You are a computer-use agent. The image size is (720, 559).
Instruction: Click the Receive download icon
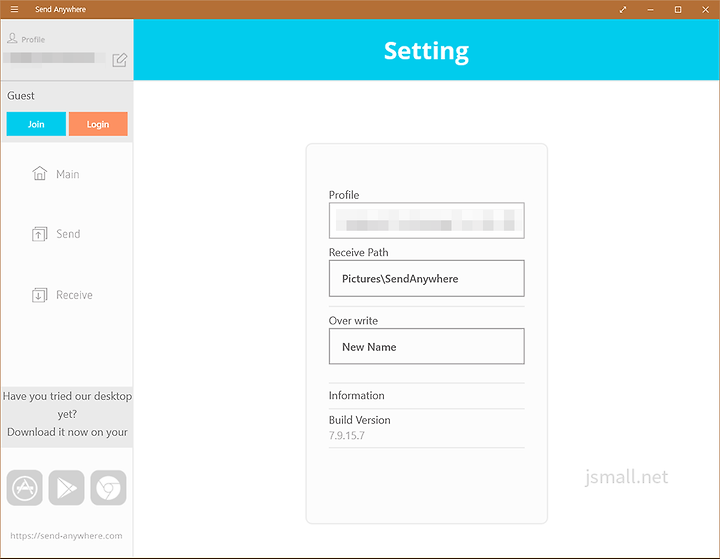[x=39, y=295]
